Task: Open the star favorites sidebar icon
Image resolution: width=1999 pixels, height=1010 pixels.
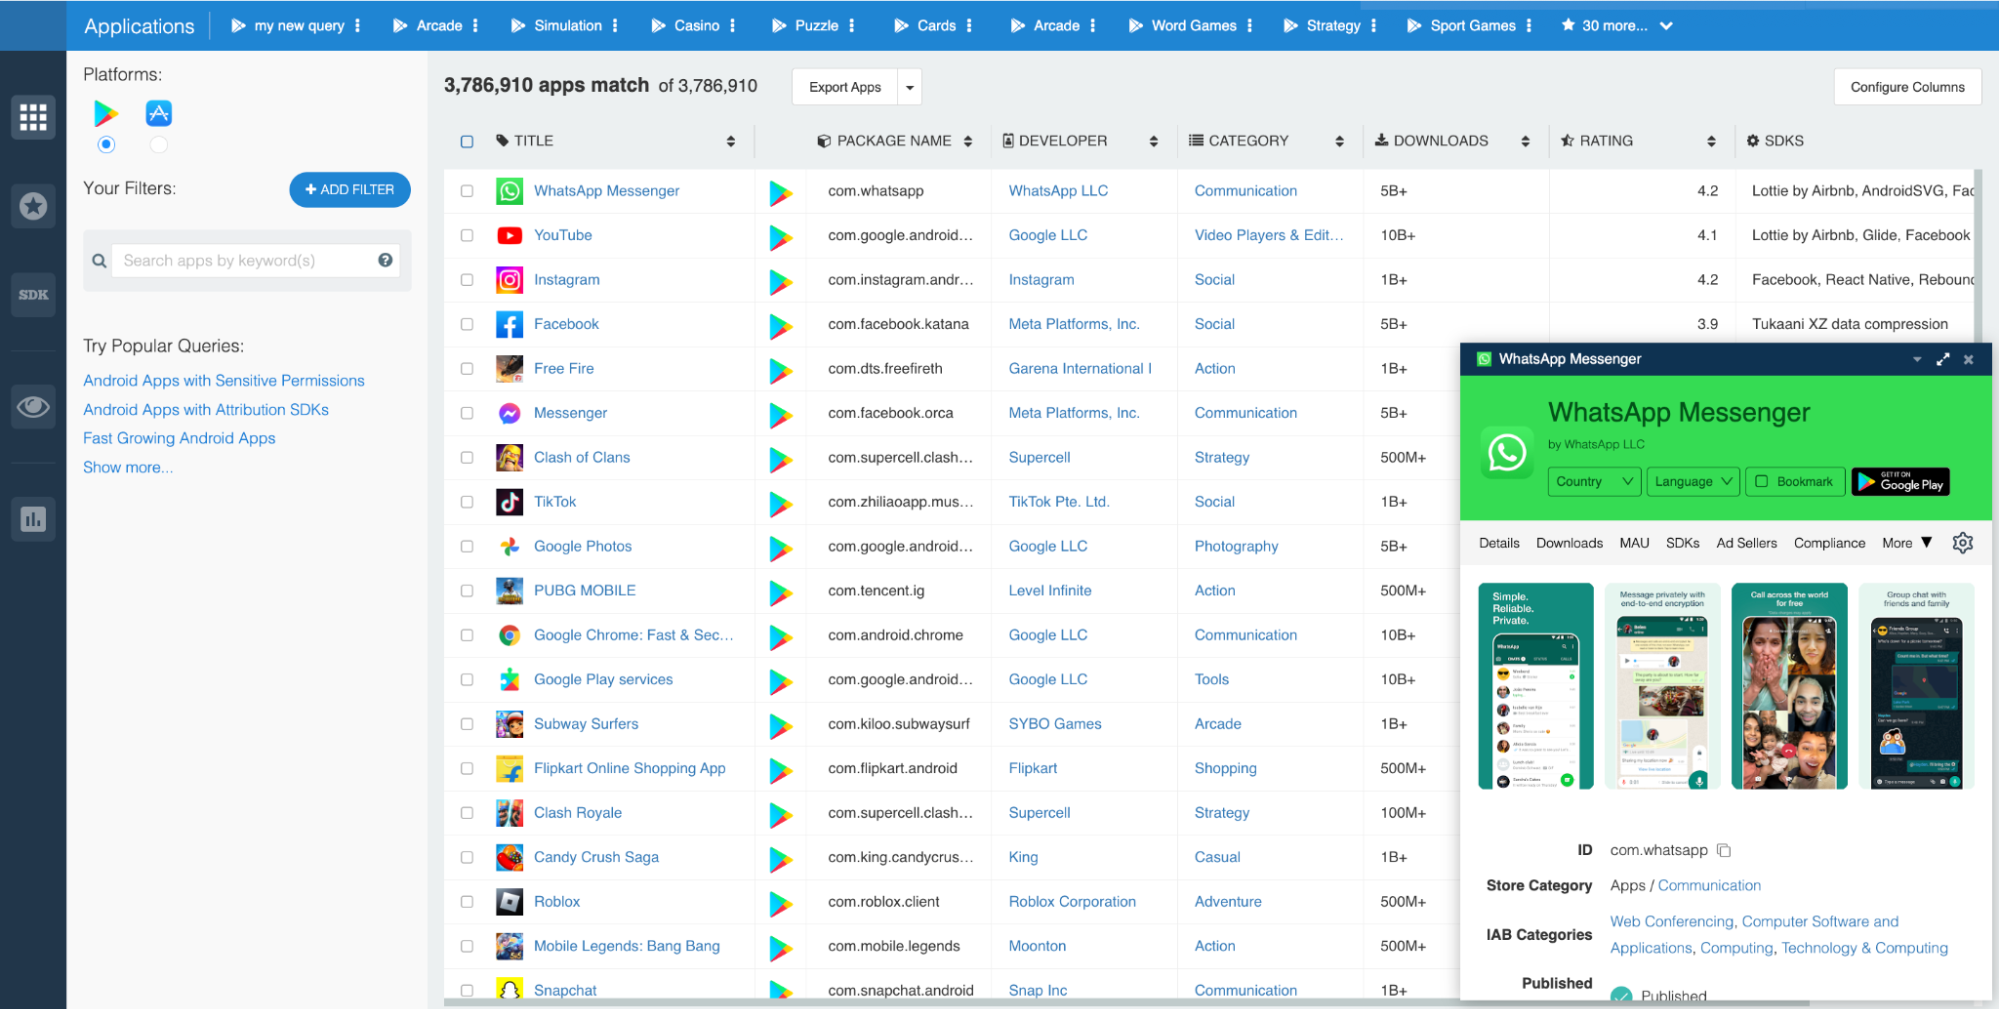Action: coord(33,206)
